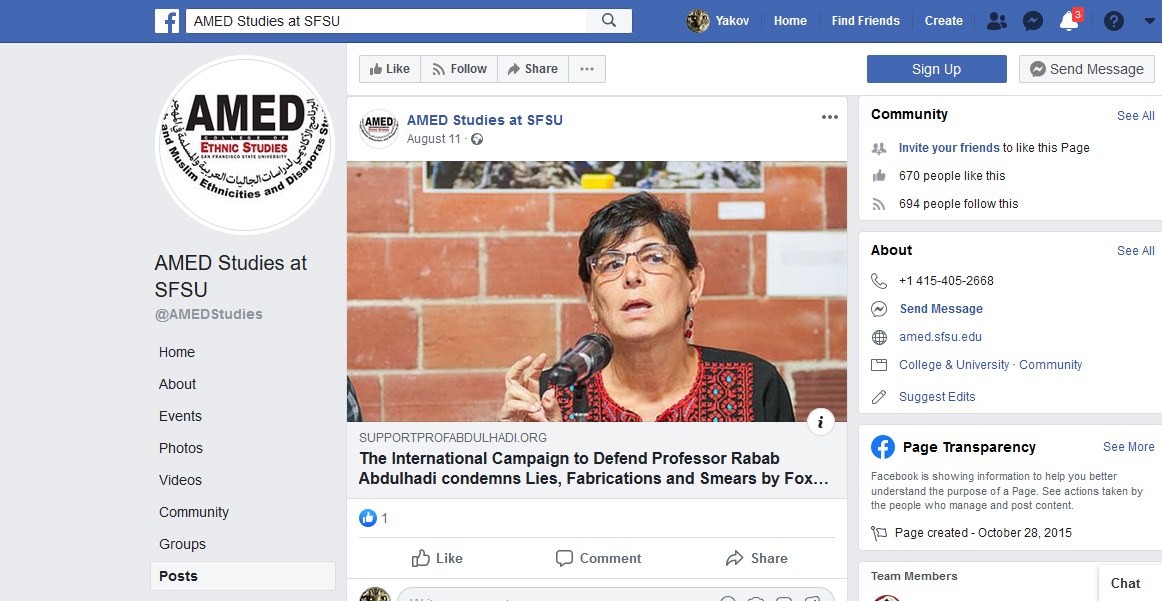Open the Events tab in the sidebar
Image resolution: width=1162 pixels, height=601 pixels.
coord(180,416)
